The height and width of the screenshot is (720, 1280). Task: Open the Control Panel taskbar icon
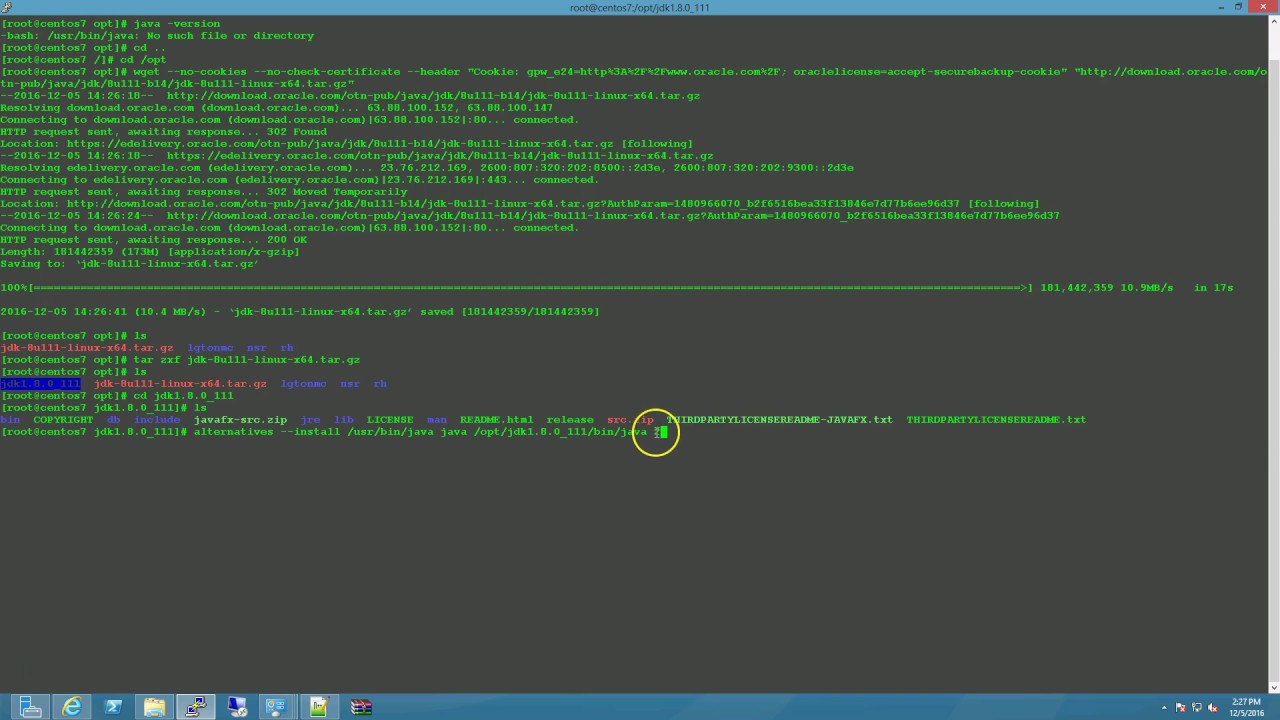tap(278, 707)
